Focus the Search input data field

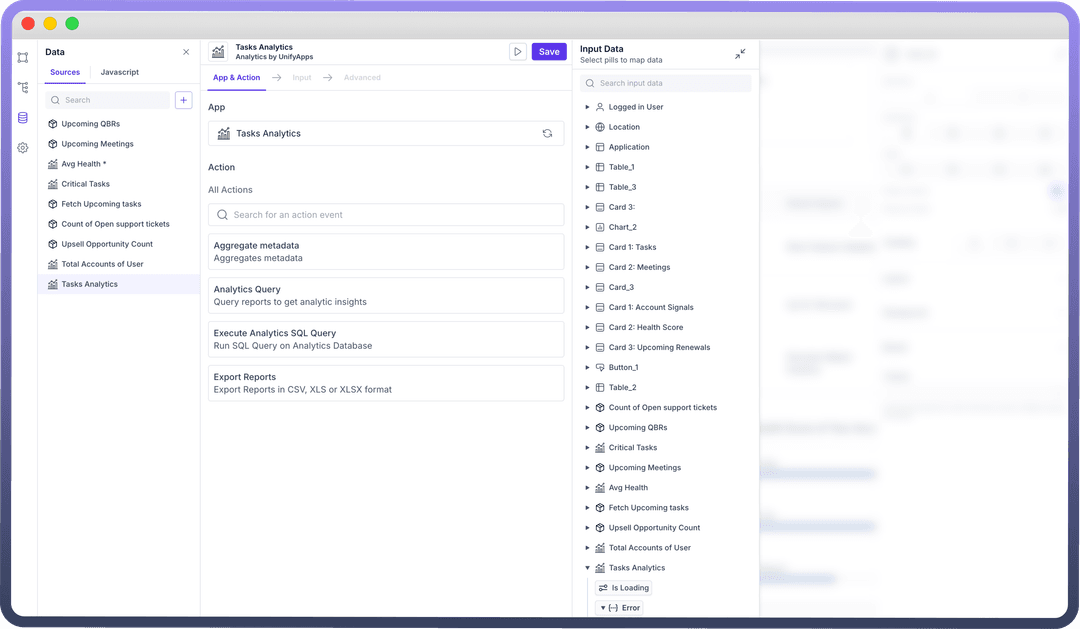[x=667, y=84]
